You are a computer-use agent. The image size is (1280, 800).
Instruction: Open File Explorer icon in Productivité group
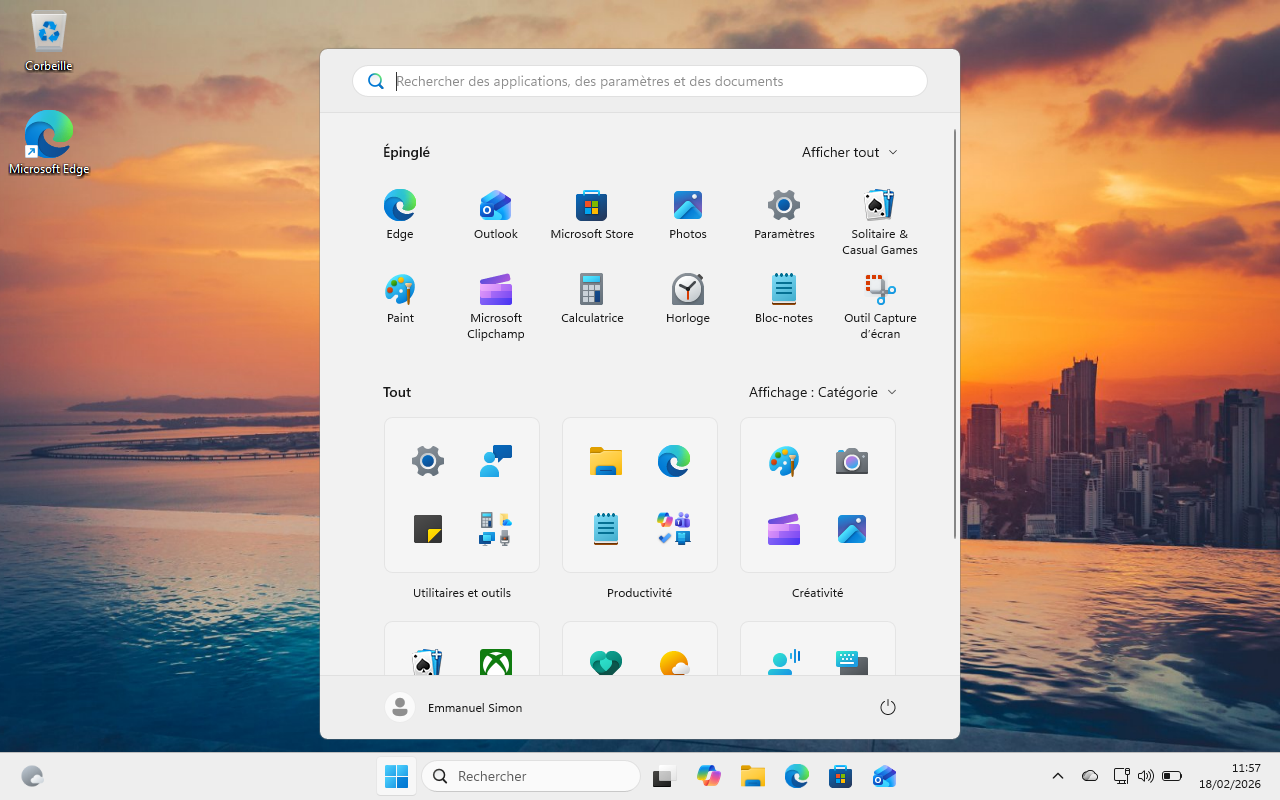pos(606,461)
